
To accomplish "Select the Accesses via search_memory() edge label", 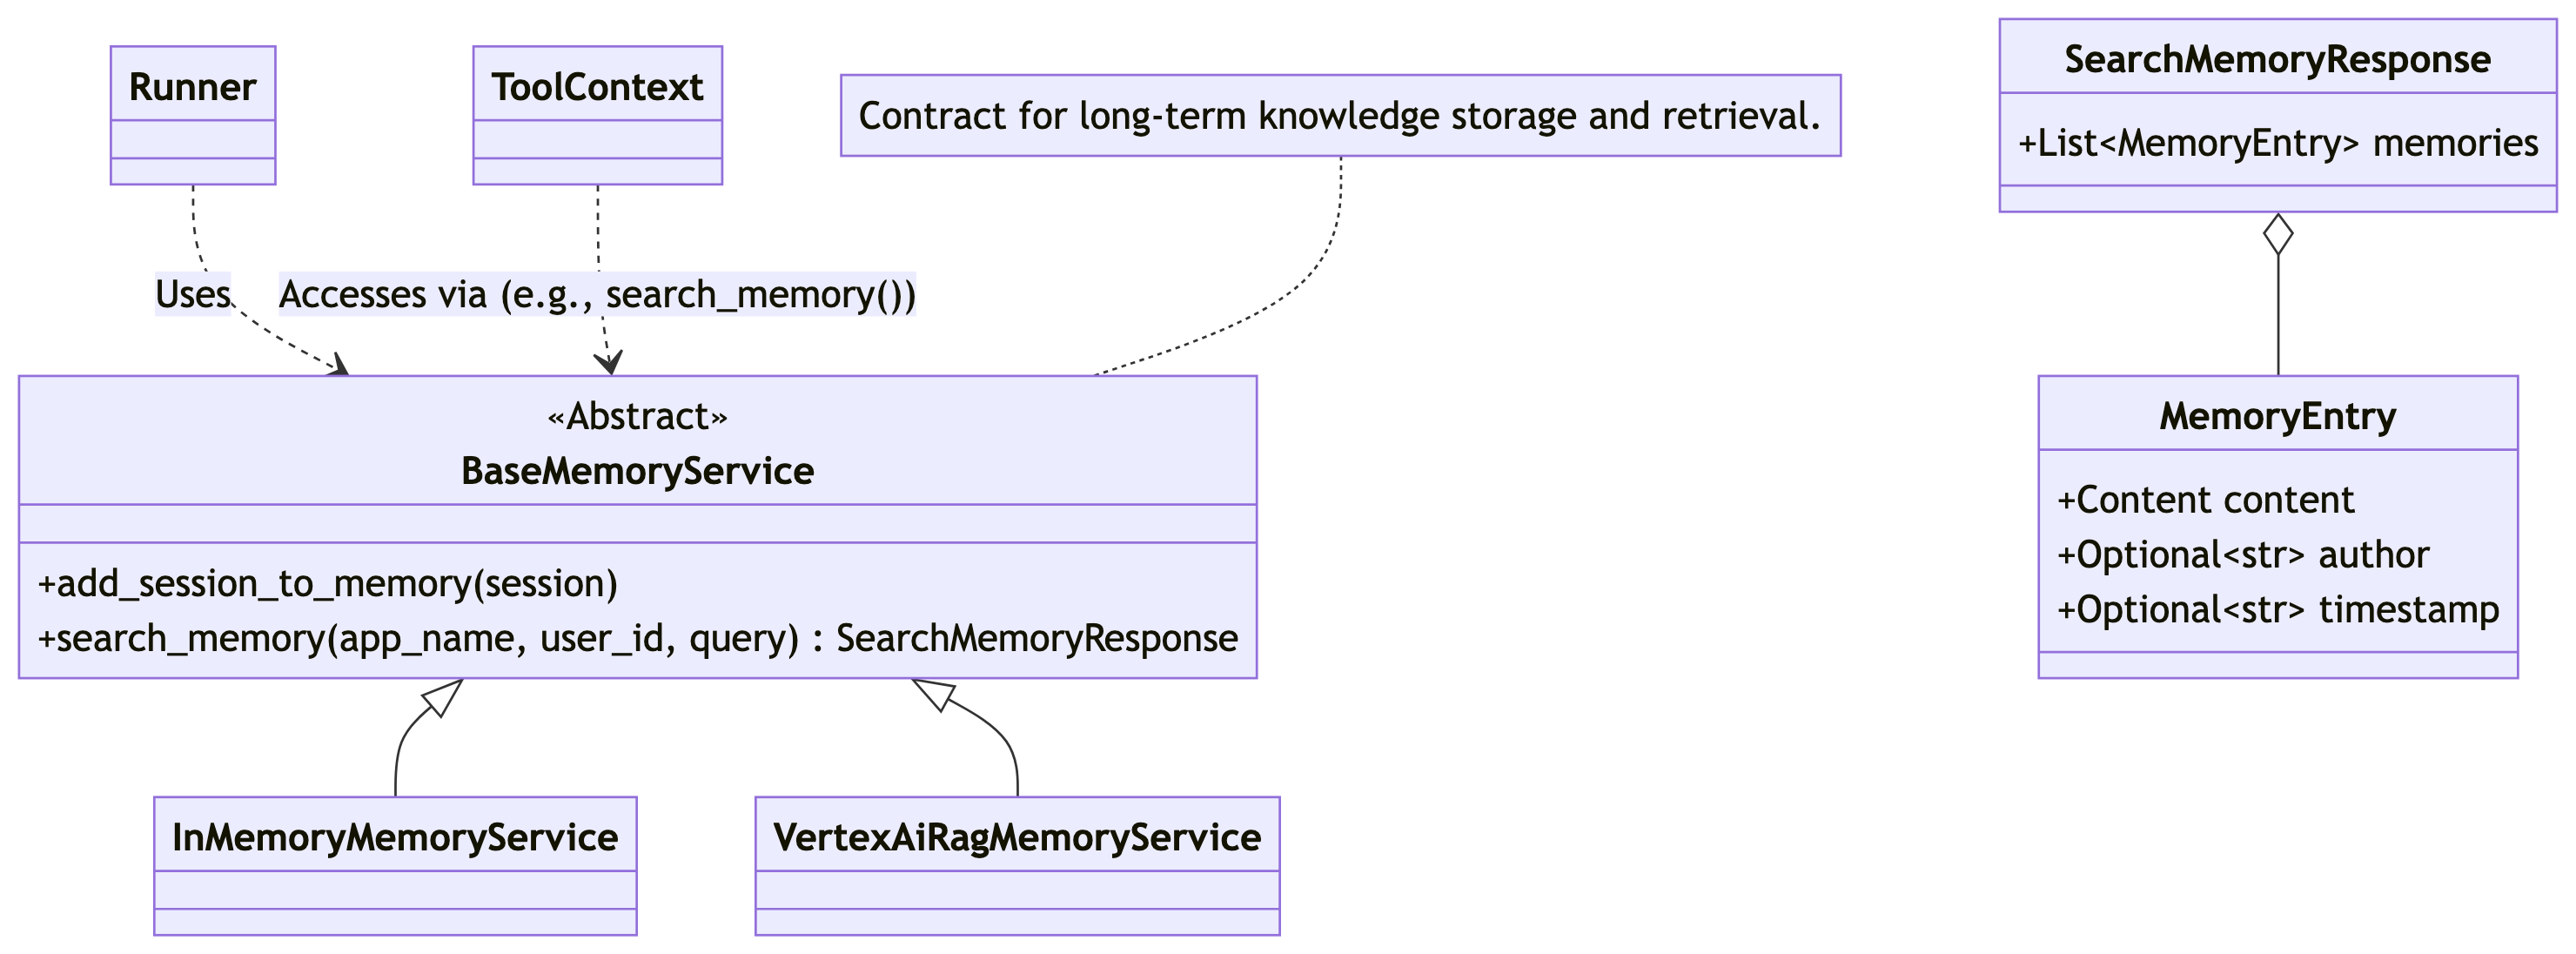I will tap(597, 294).
